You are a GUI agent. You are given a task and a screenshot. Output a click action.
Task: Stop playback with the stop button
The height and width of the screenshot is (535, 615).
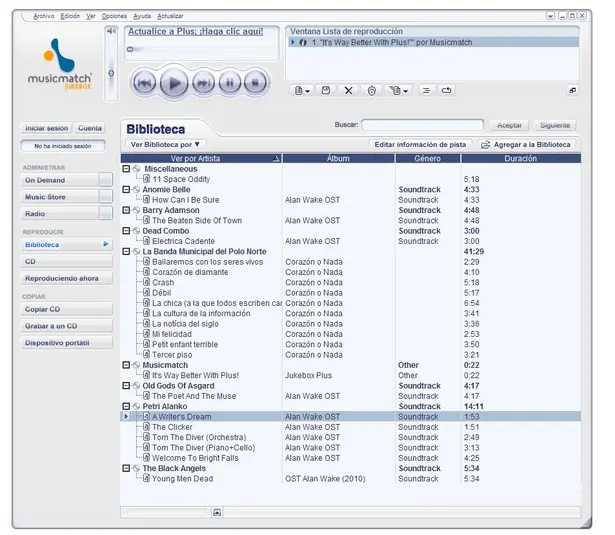click(x=255, y=83)
